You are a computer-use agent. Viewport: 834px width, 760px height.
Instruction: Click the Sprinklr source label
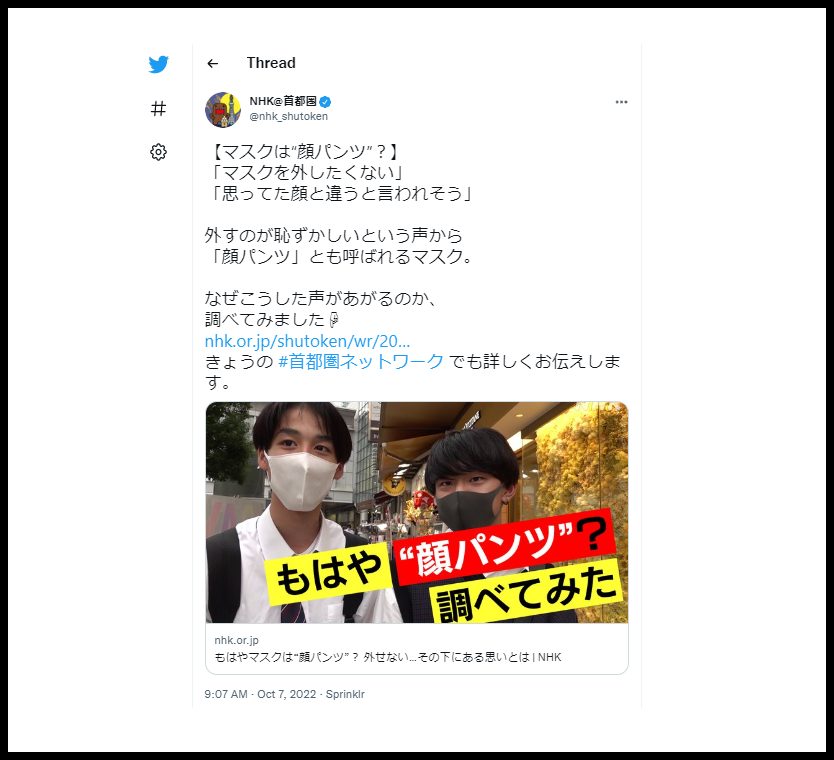point(345,694)
